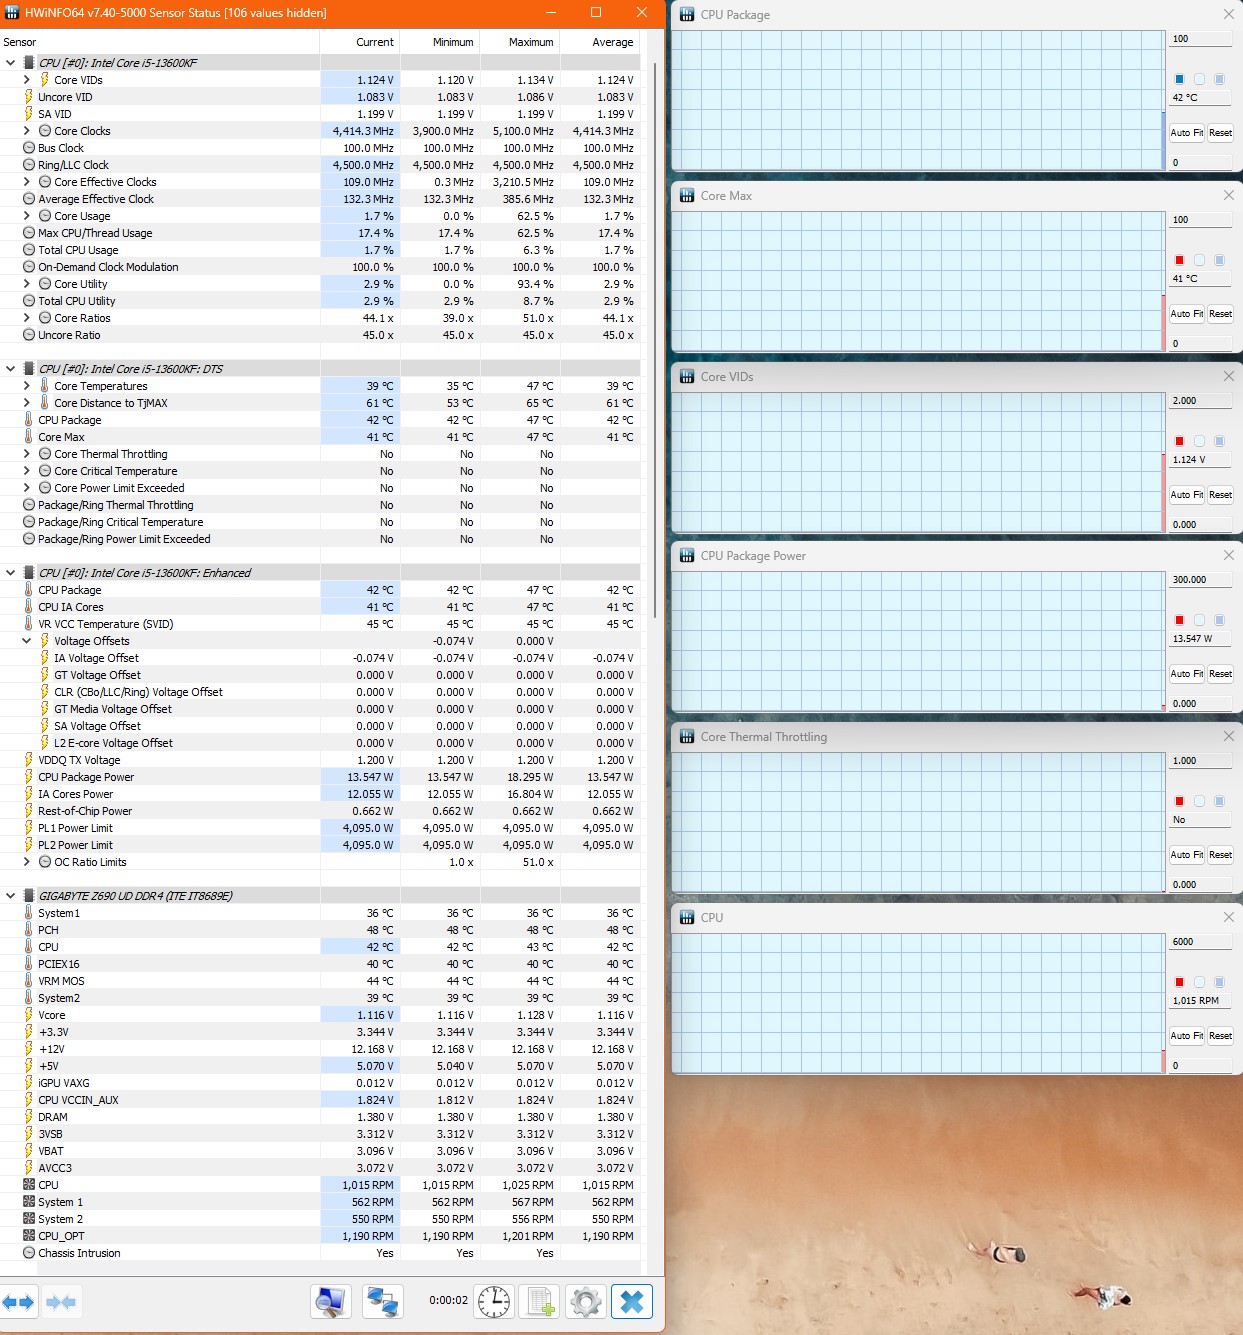Open sensor settings gear icon

coord(586,1302)
